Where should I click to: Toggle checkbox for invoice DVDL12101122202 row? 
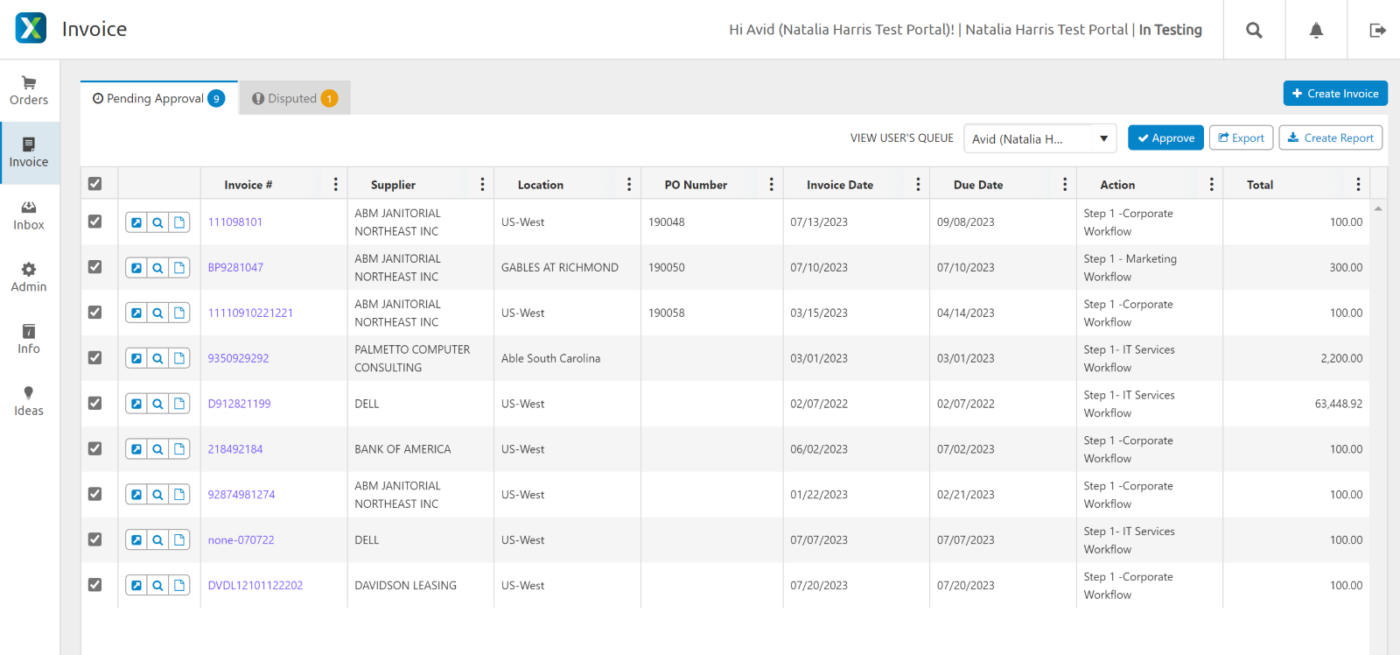[x=95, y=584]
